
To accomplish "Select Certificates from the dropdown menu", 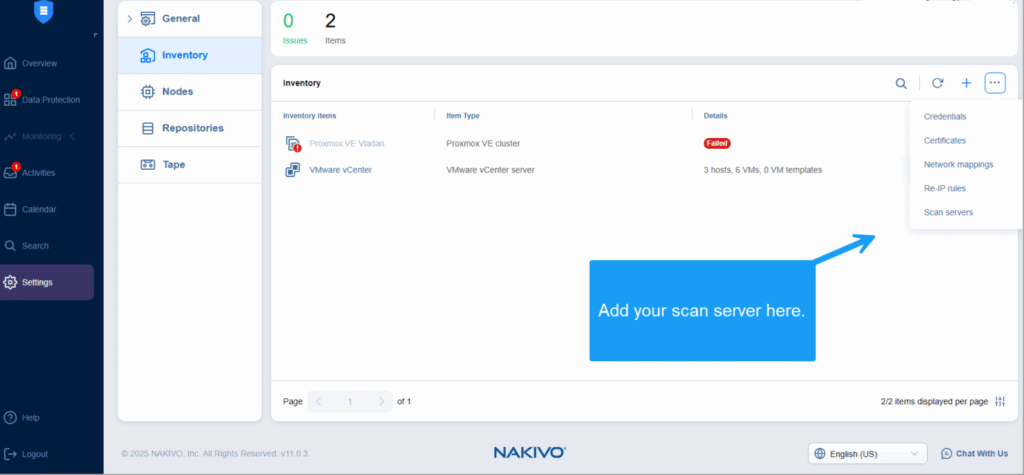I will (x=944, y=140).
